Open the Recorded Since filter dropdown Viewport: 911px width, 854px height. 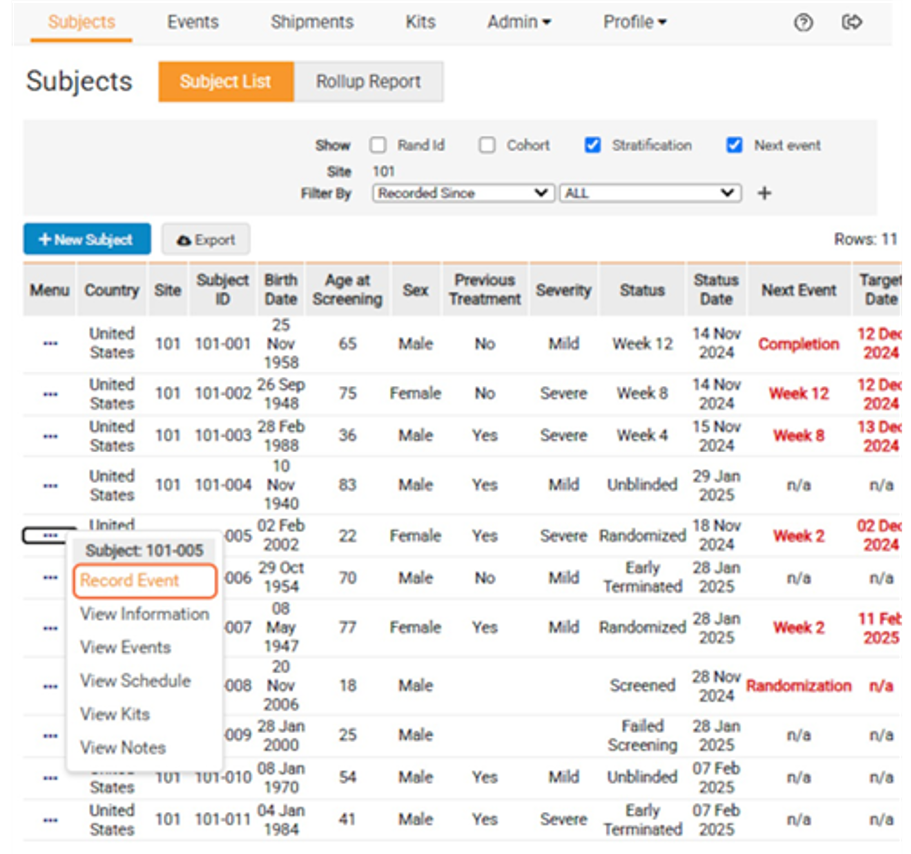[463, 193]
